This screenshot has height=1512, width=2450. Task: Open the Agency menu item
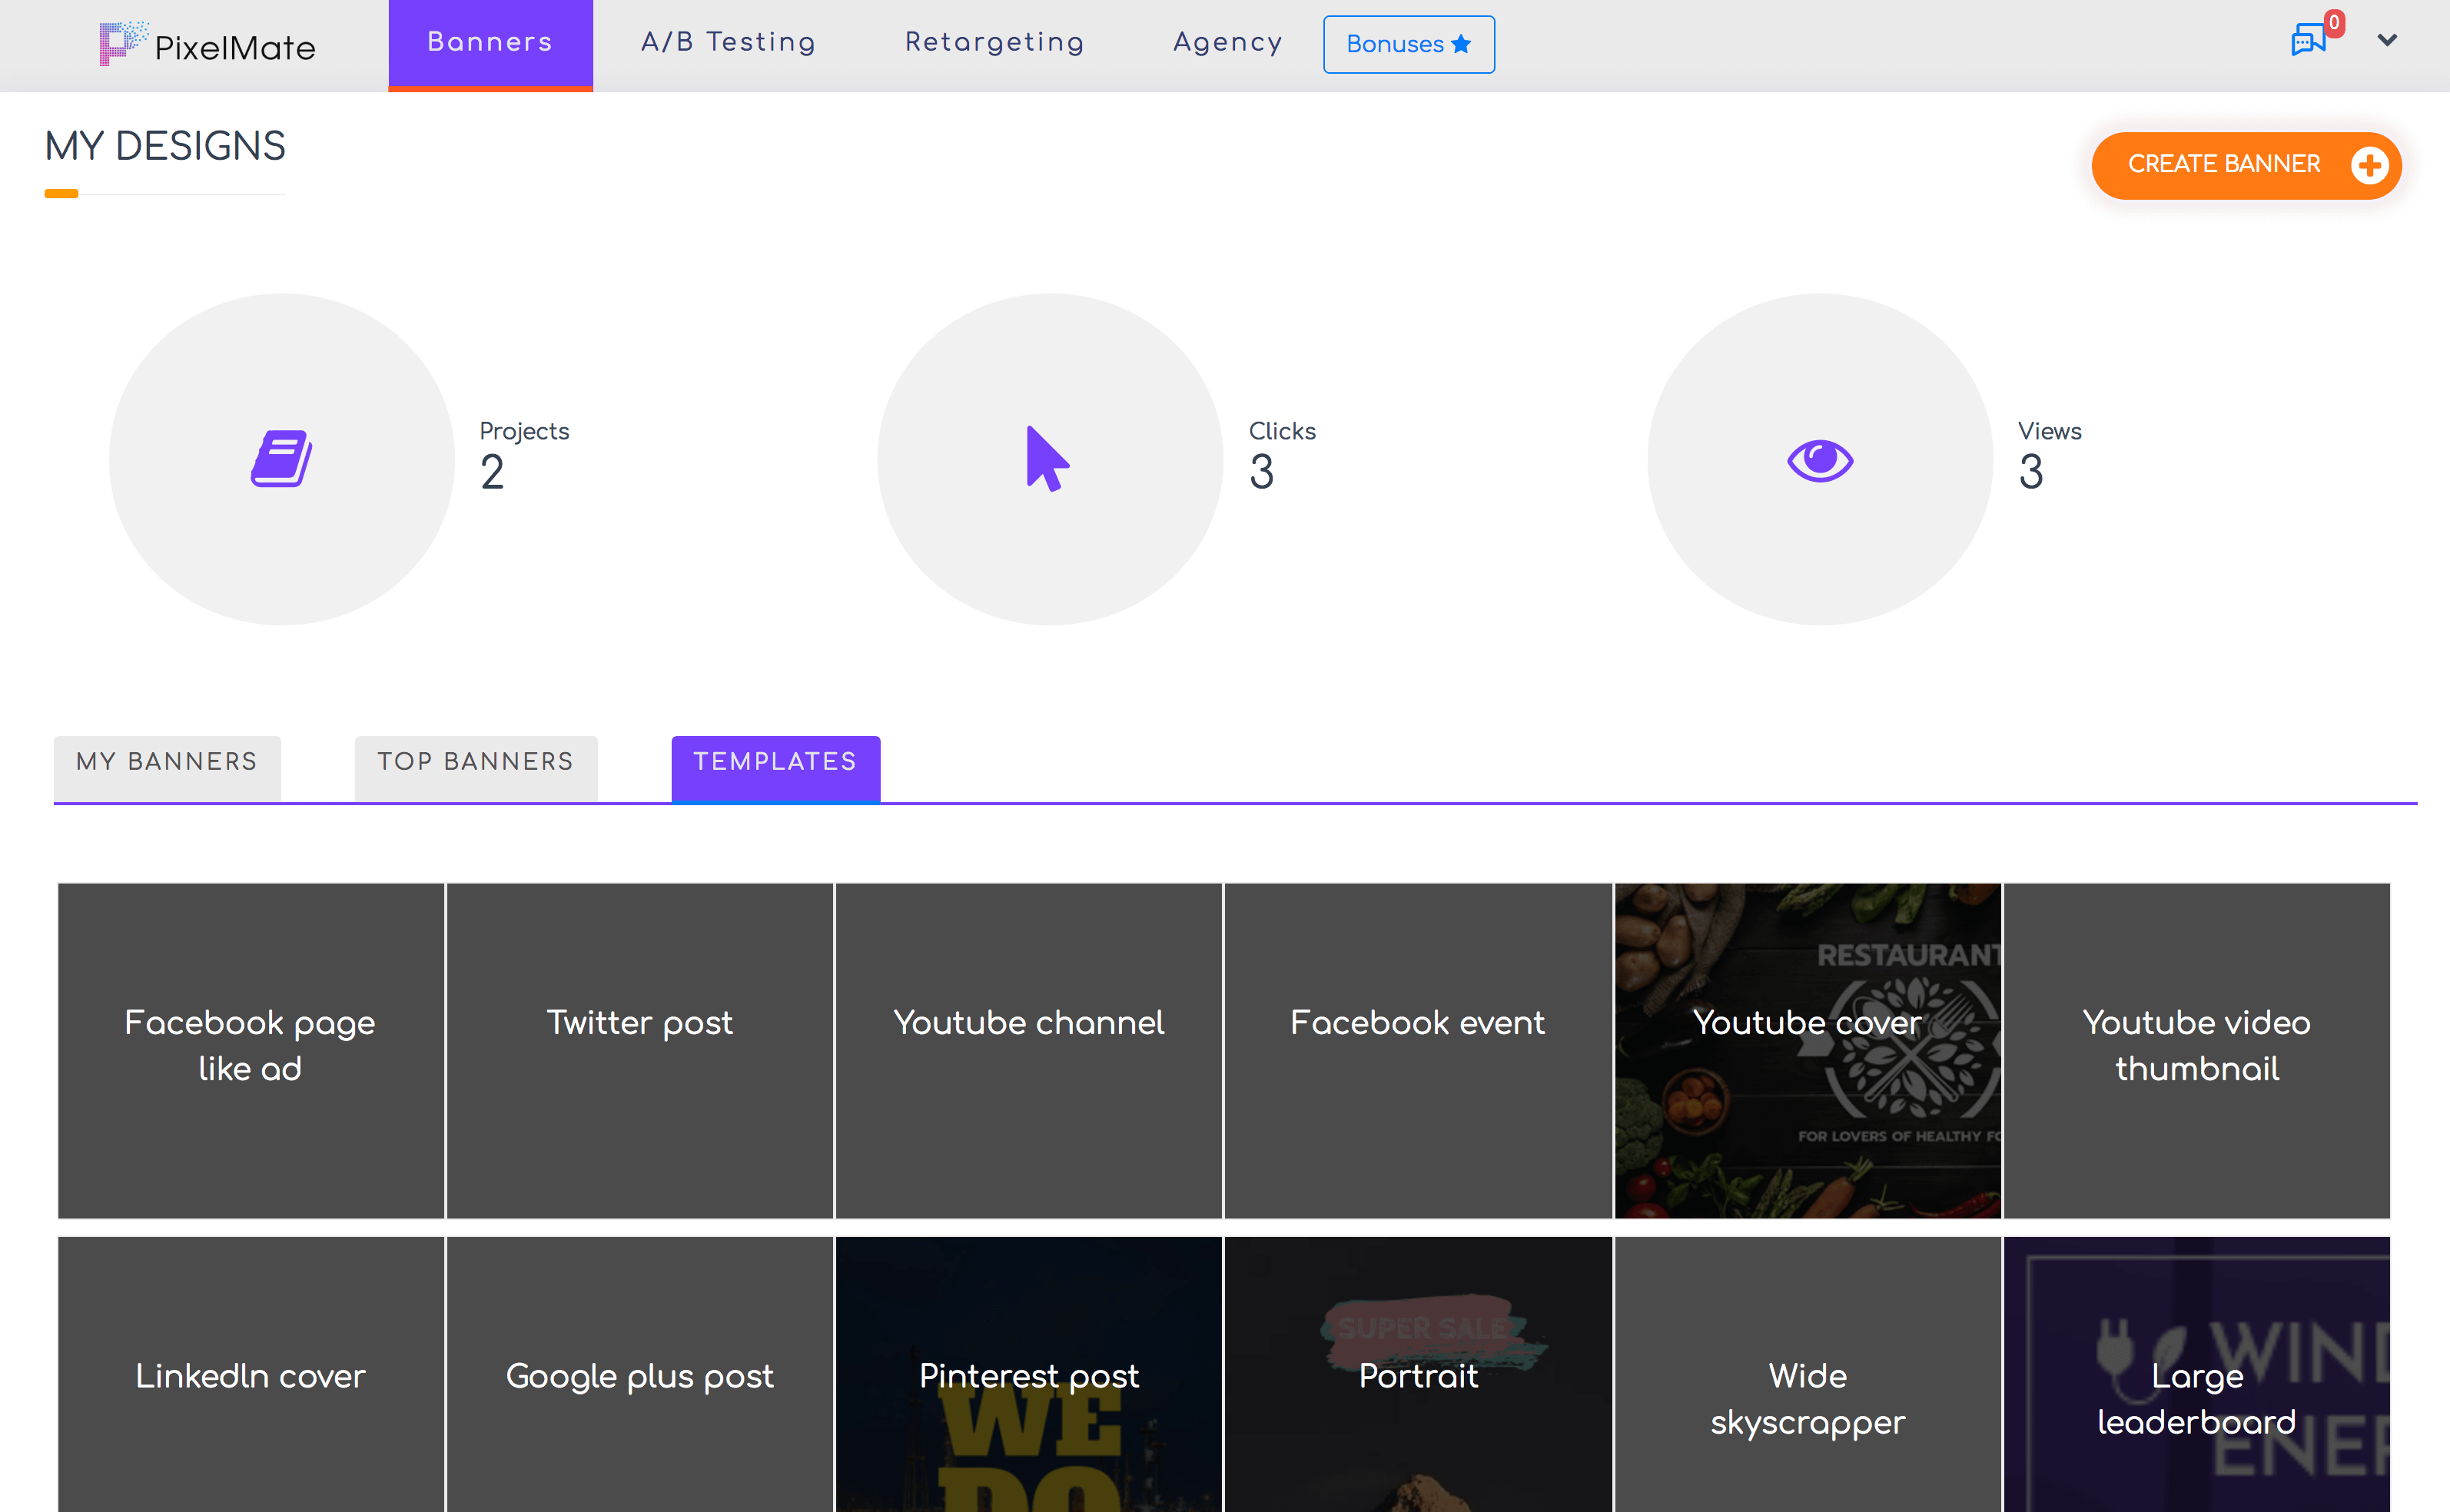pos(1227,42)
